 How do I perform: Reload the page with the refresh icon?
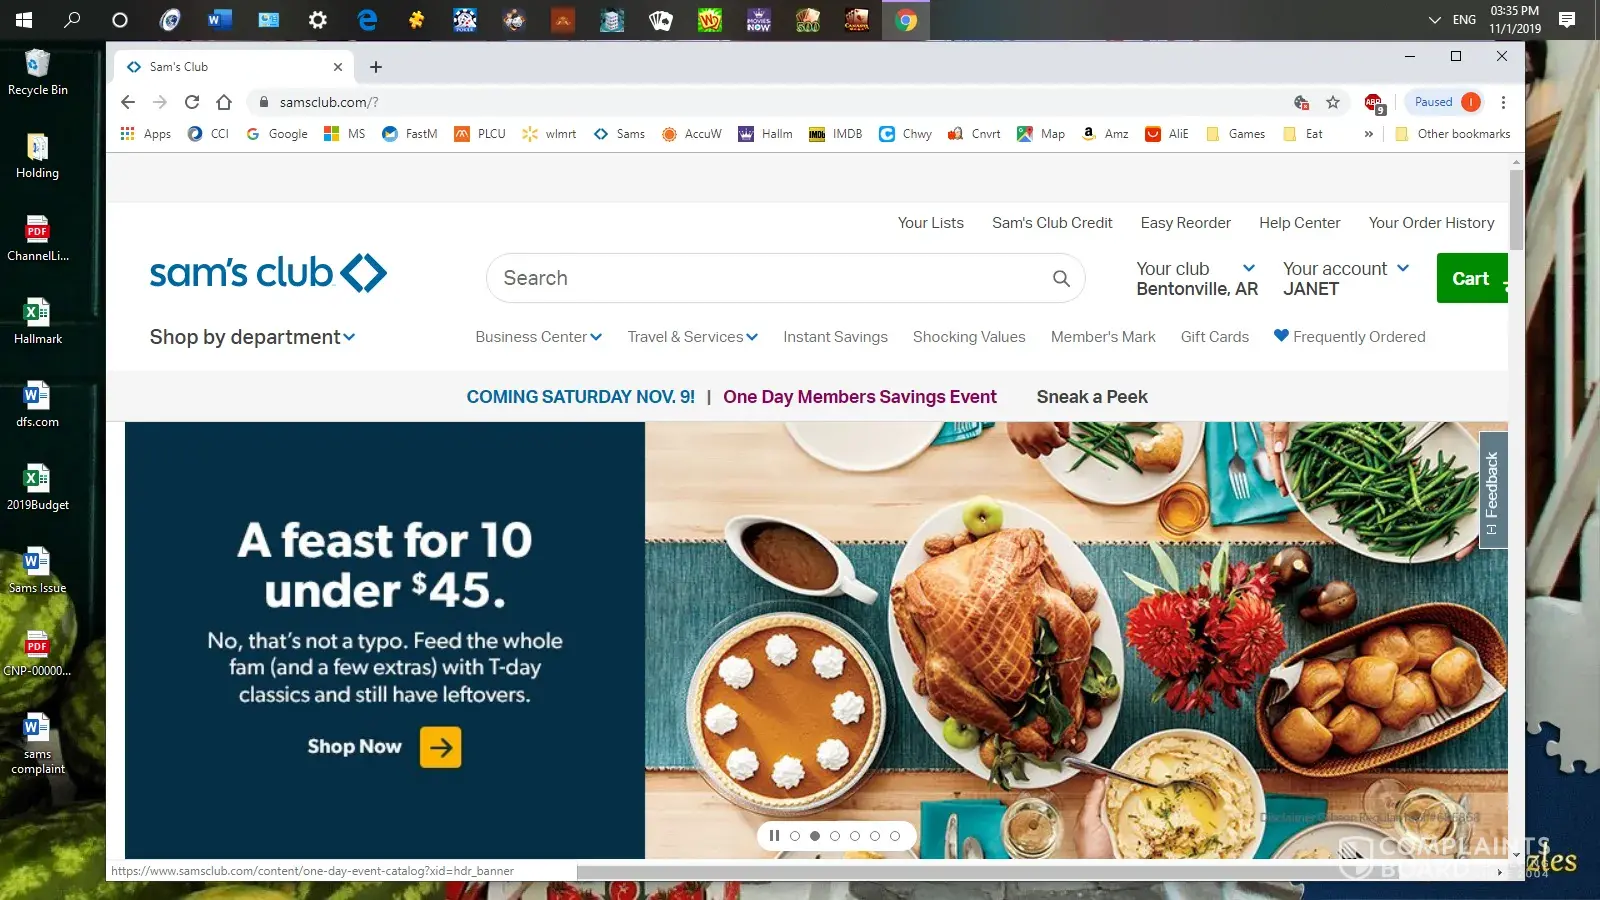click(x=192, y=102)
